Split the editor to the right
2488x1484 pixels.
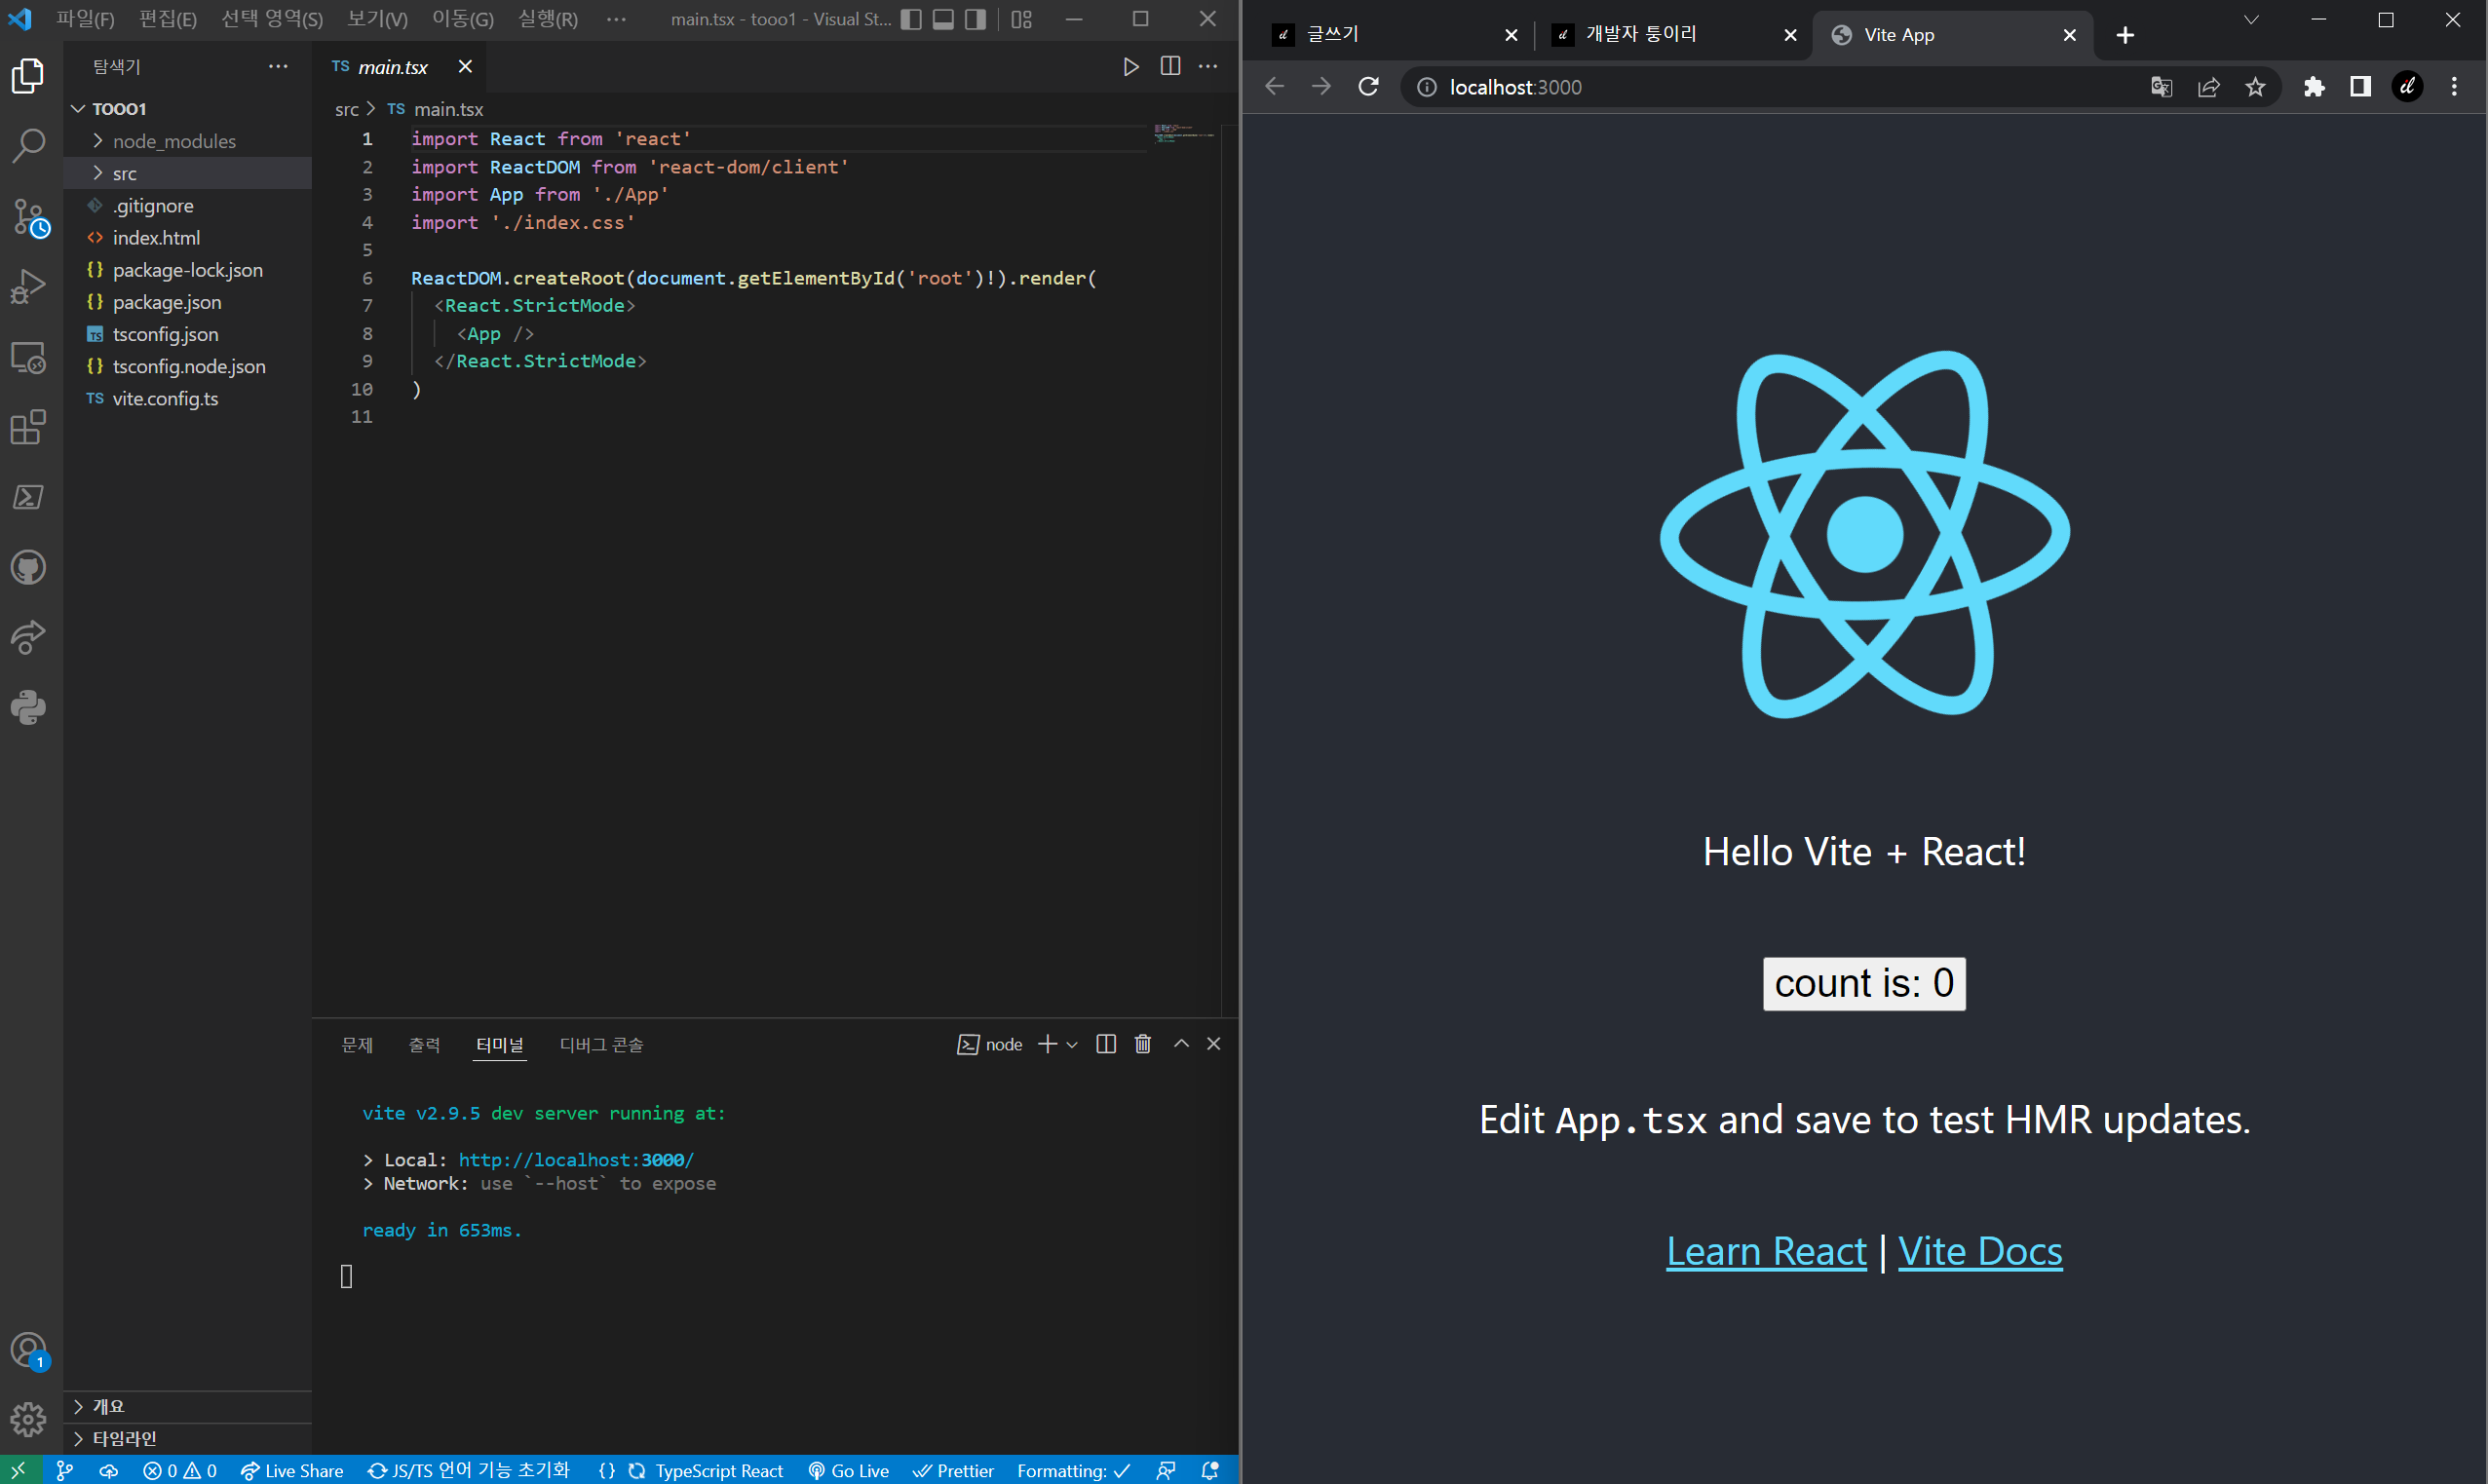pos(1170,67)
